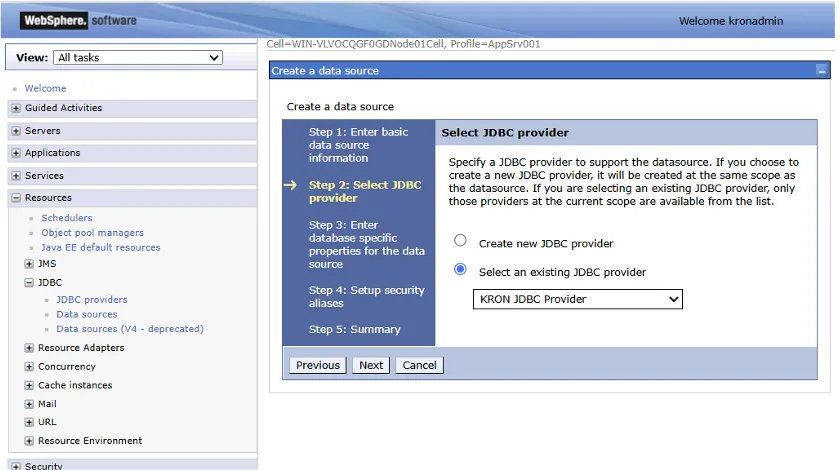Select the existing JDBC provider radio
This screenshot has width=840, height=470.
460,269
